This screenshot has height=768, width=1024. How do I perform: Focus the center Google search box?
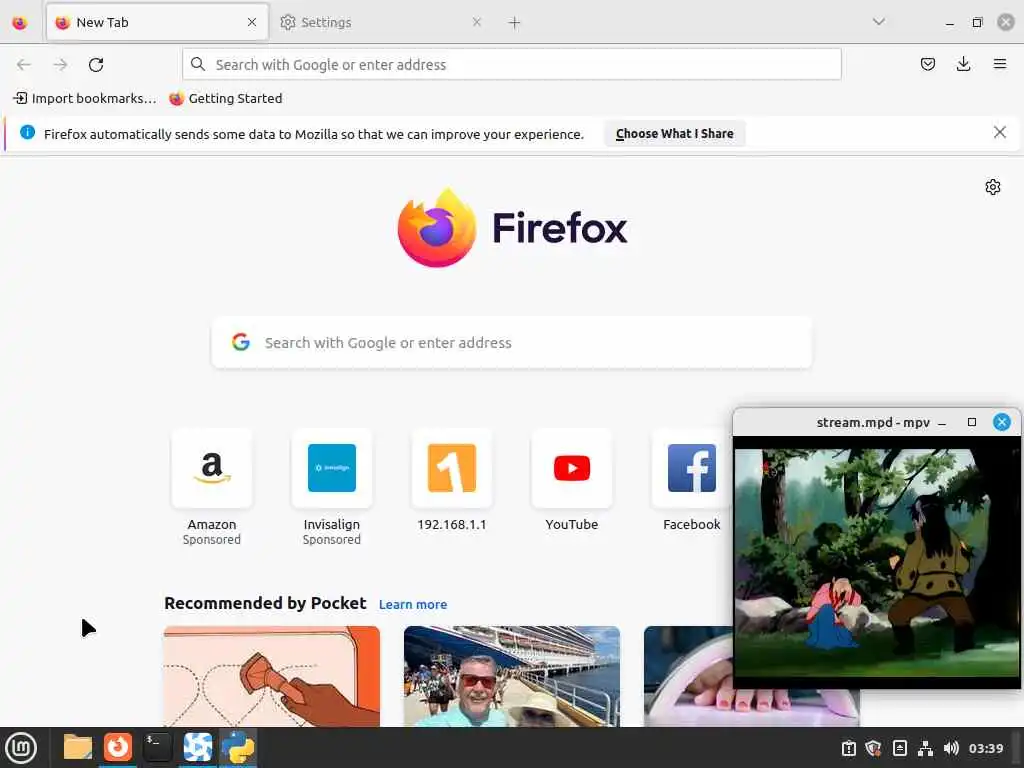pos(511,343)
